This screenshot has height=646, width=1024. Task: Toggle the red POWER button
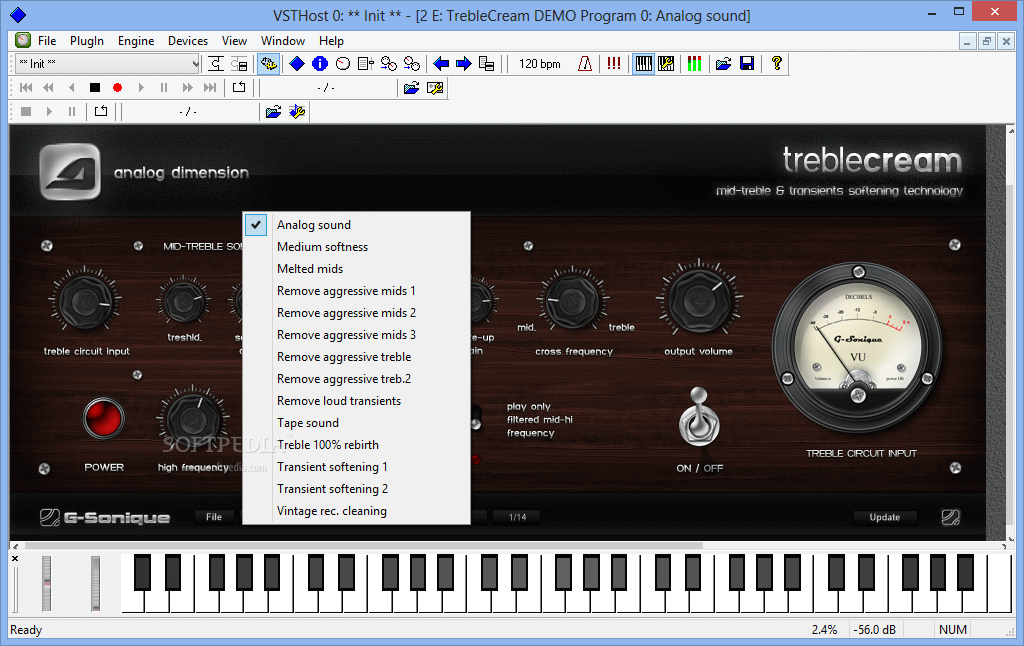[x=104, y=418]
